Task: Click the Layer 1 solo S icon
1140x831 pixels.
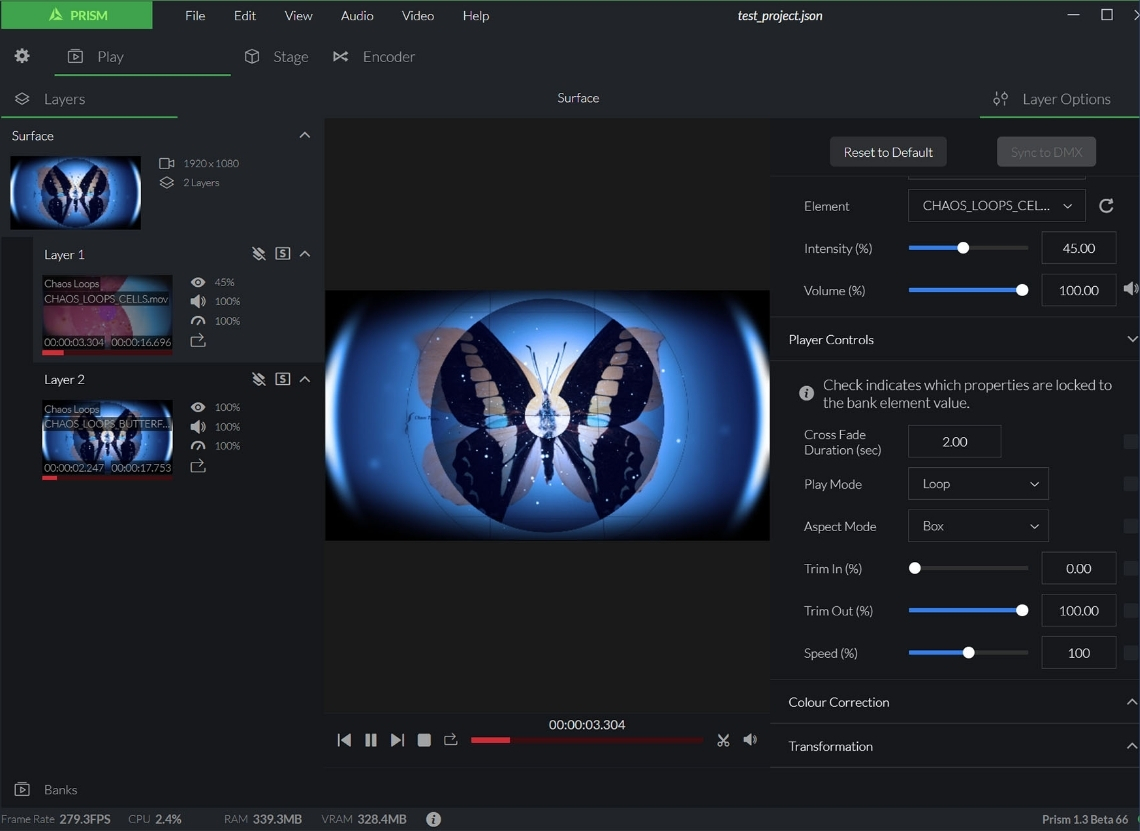Action: point(283,254)
